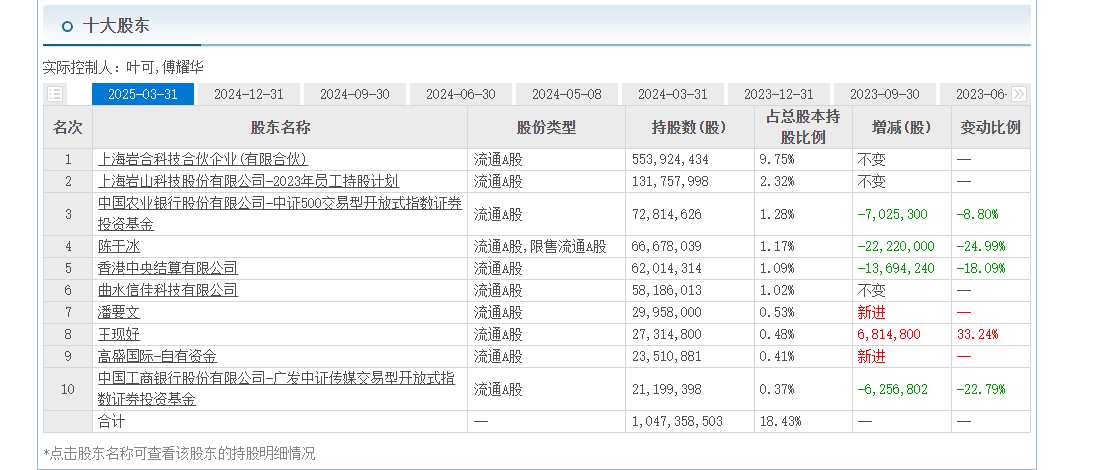
Task: Click share count 66,678,039
Action: coord(667,247)
